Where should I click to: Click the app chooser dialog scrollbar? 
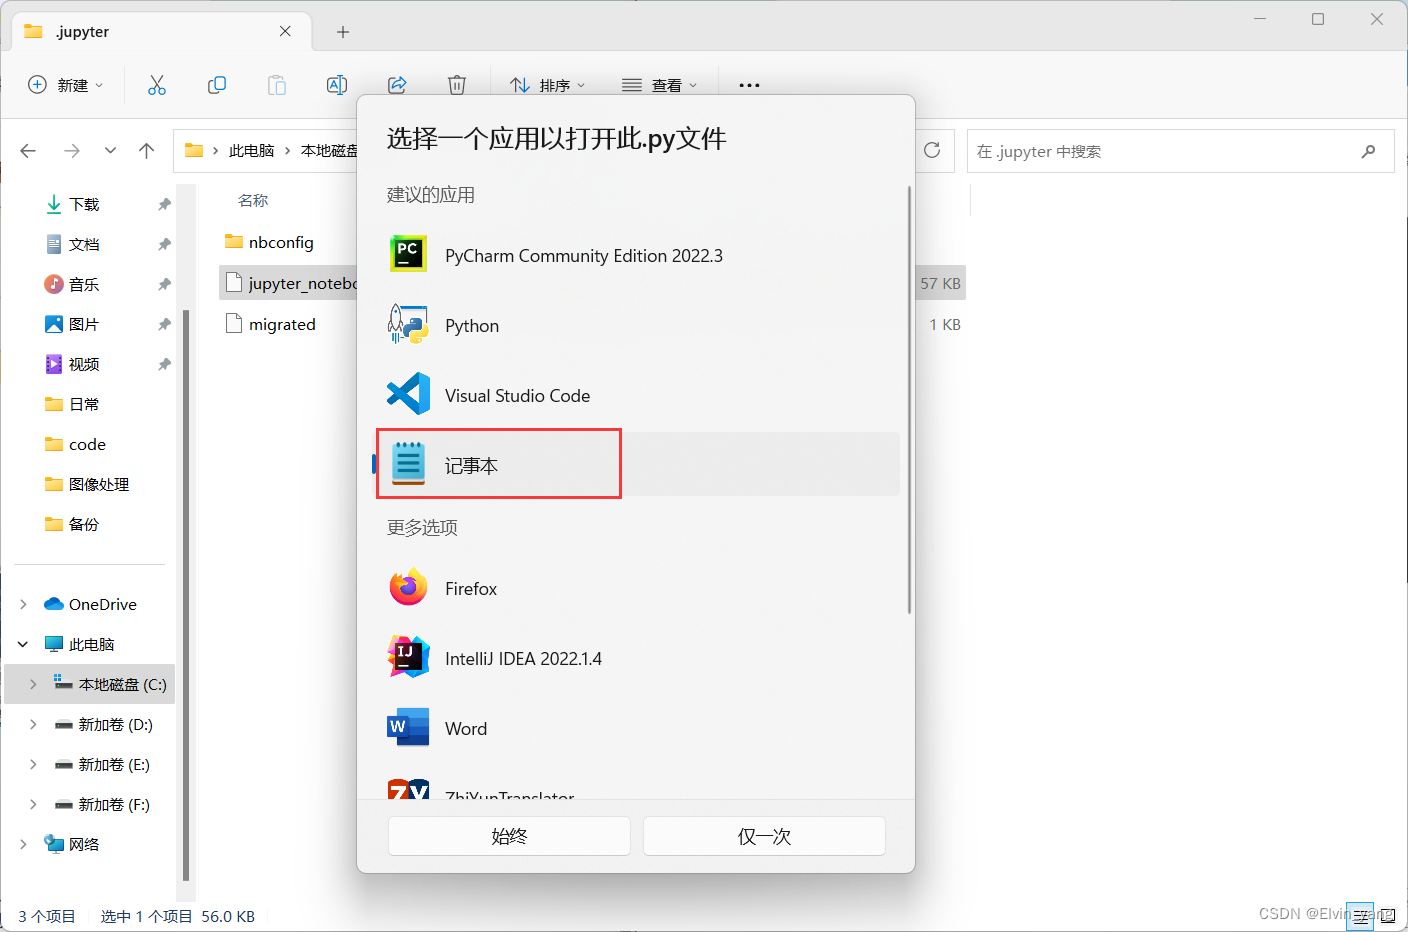[x=909, y=398]
